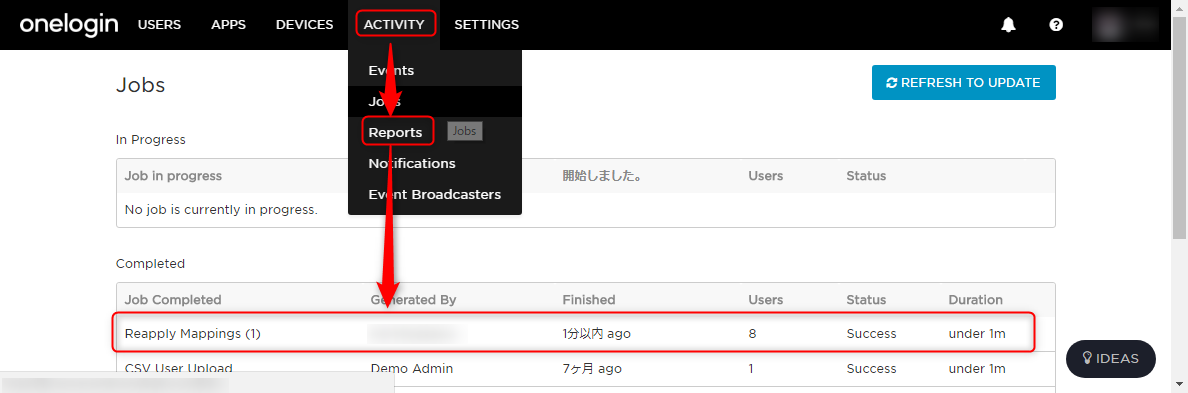Open the USERS menu
1188x393 pixels.
pos(159,25)
